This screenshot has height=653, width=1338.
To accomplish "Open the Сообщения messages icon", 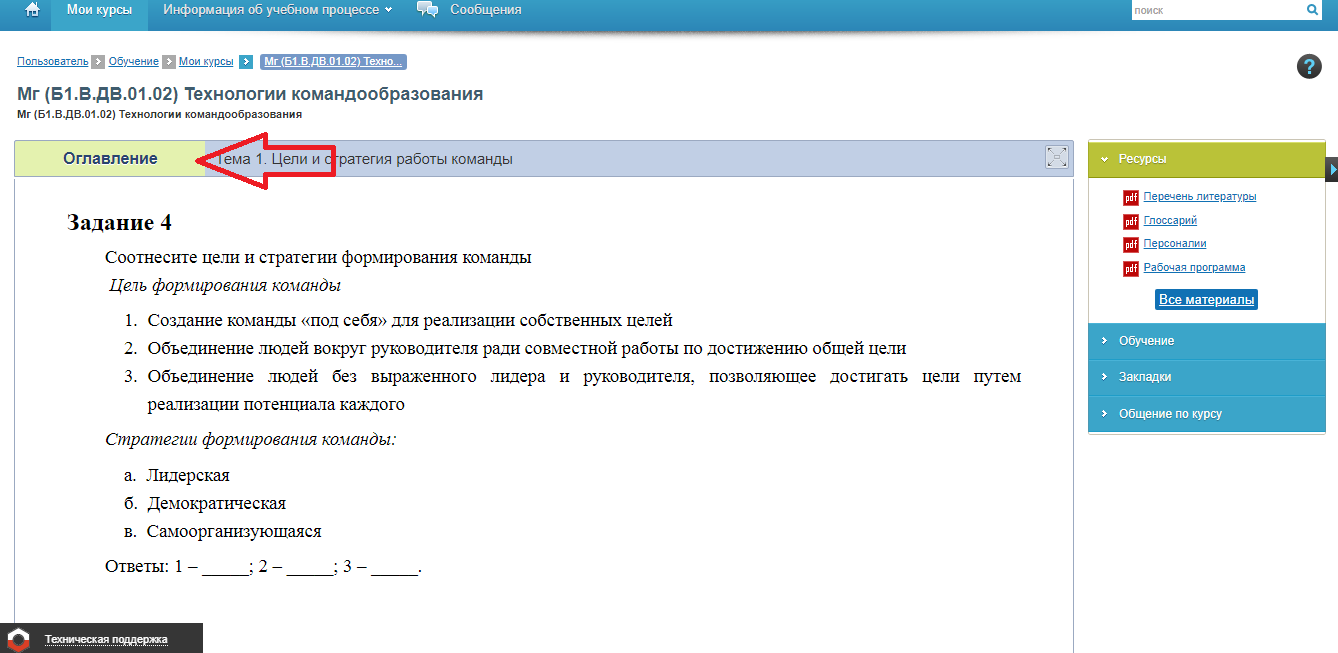I will point(428,10).
